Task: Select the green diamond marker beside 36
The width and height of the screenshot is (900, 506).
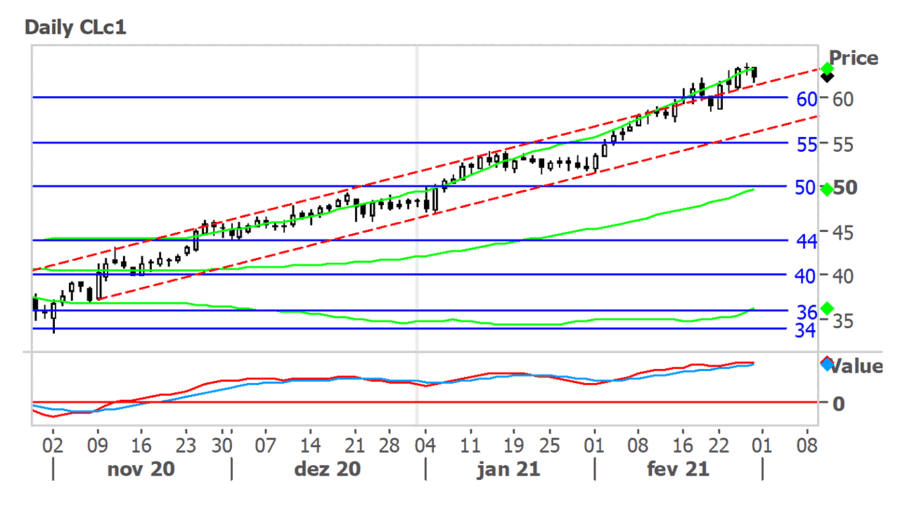Action: [x=826, y=308]
